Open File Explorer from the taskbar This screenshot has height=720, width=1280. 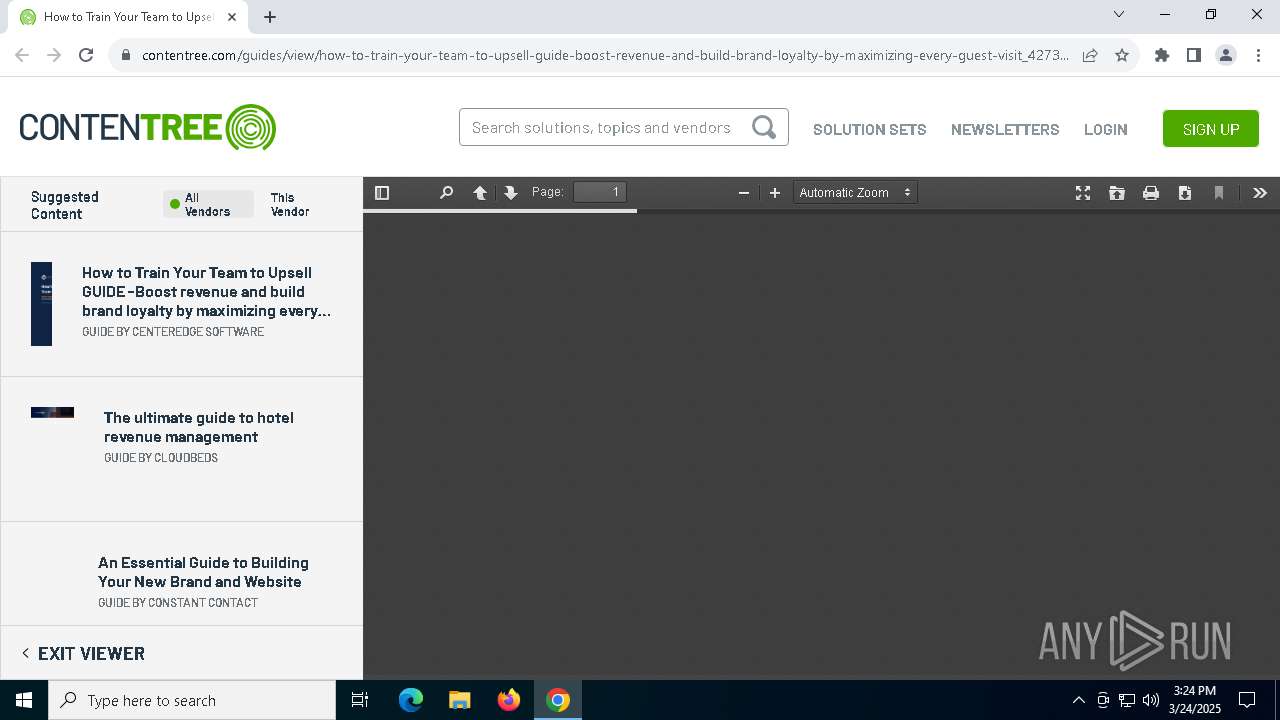pos(460,700)
